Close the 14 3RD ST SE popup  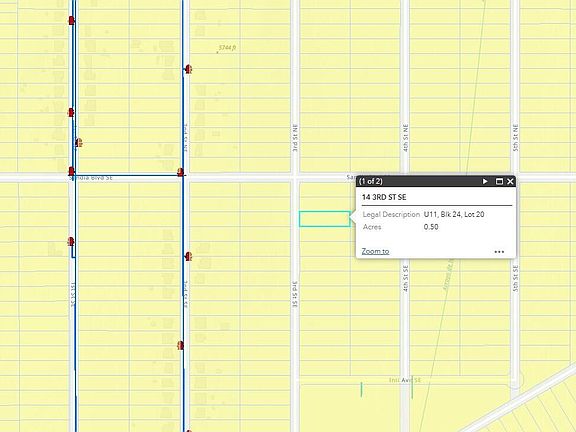pos(510,181)
